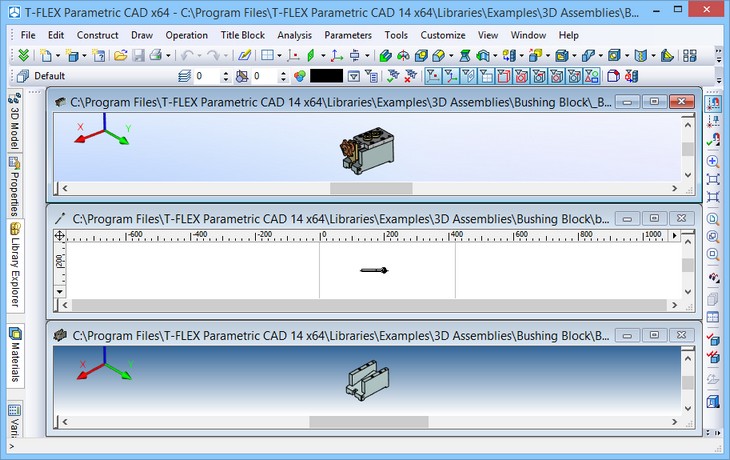Click the red X cancel selection icon
Viewport: 730px width, 460px height.
410,76
